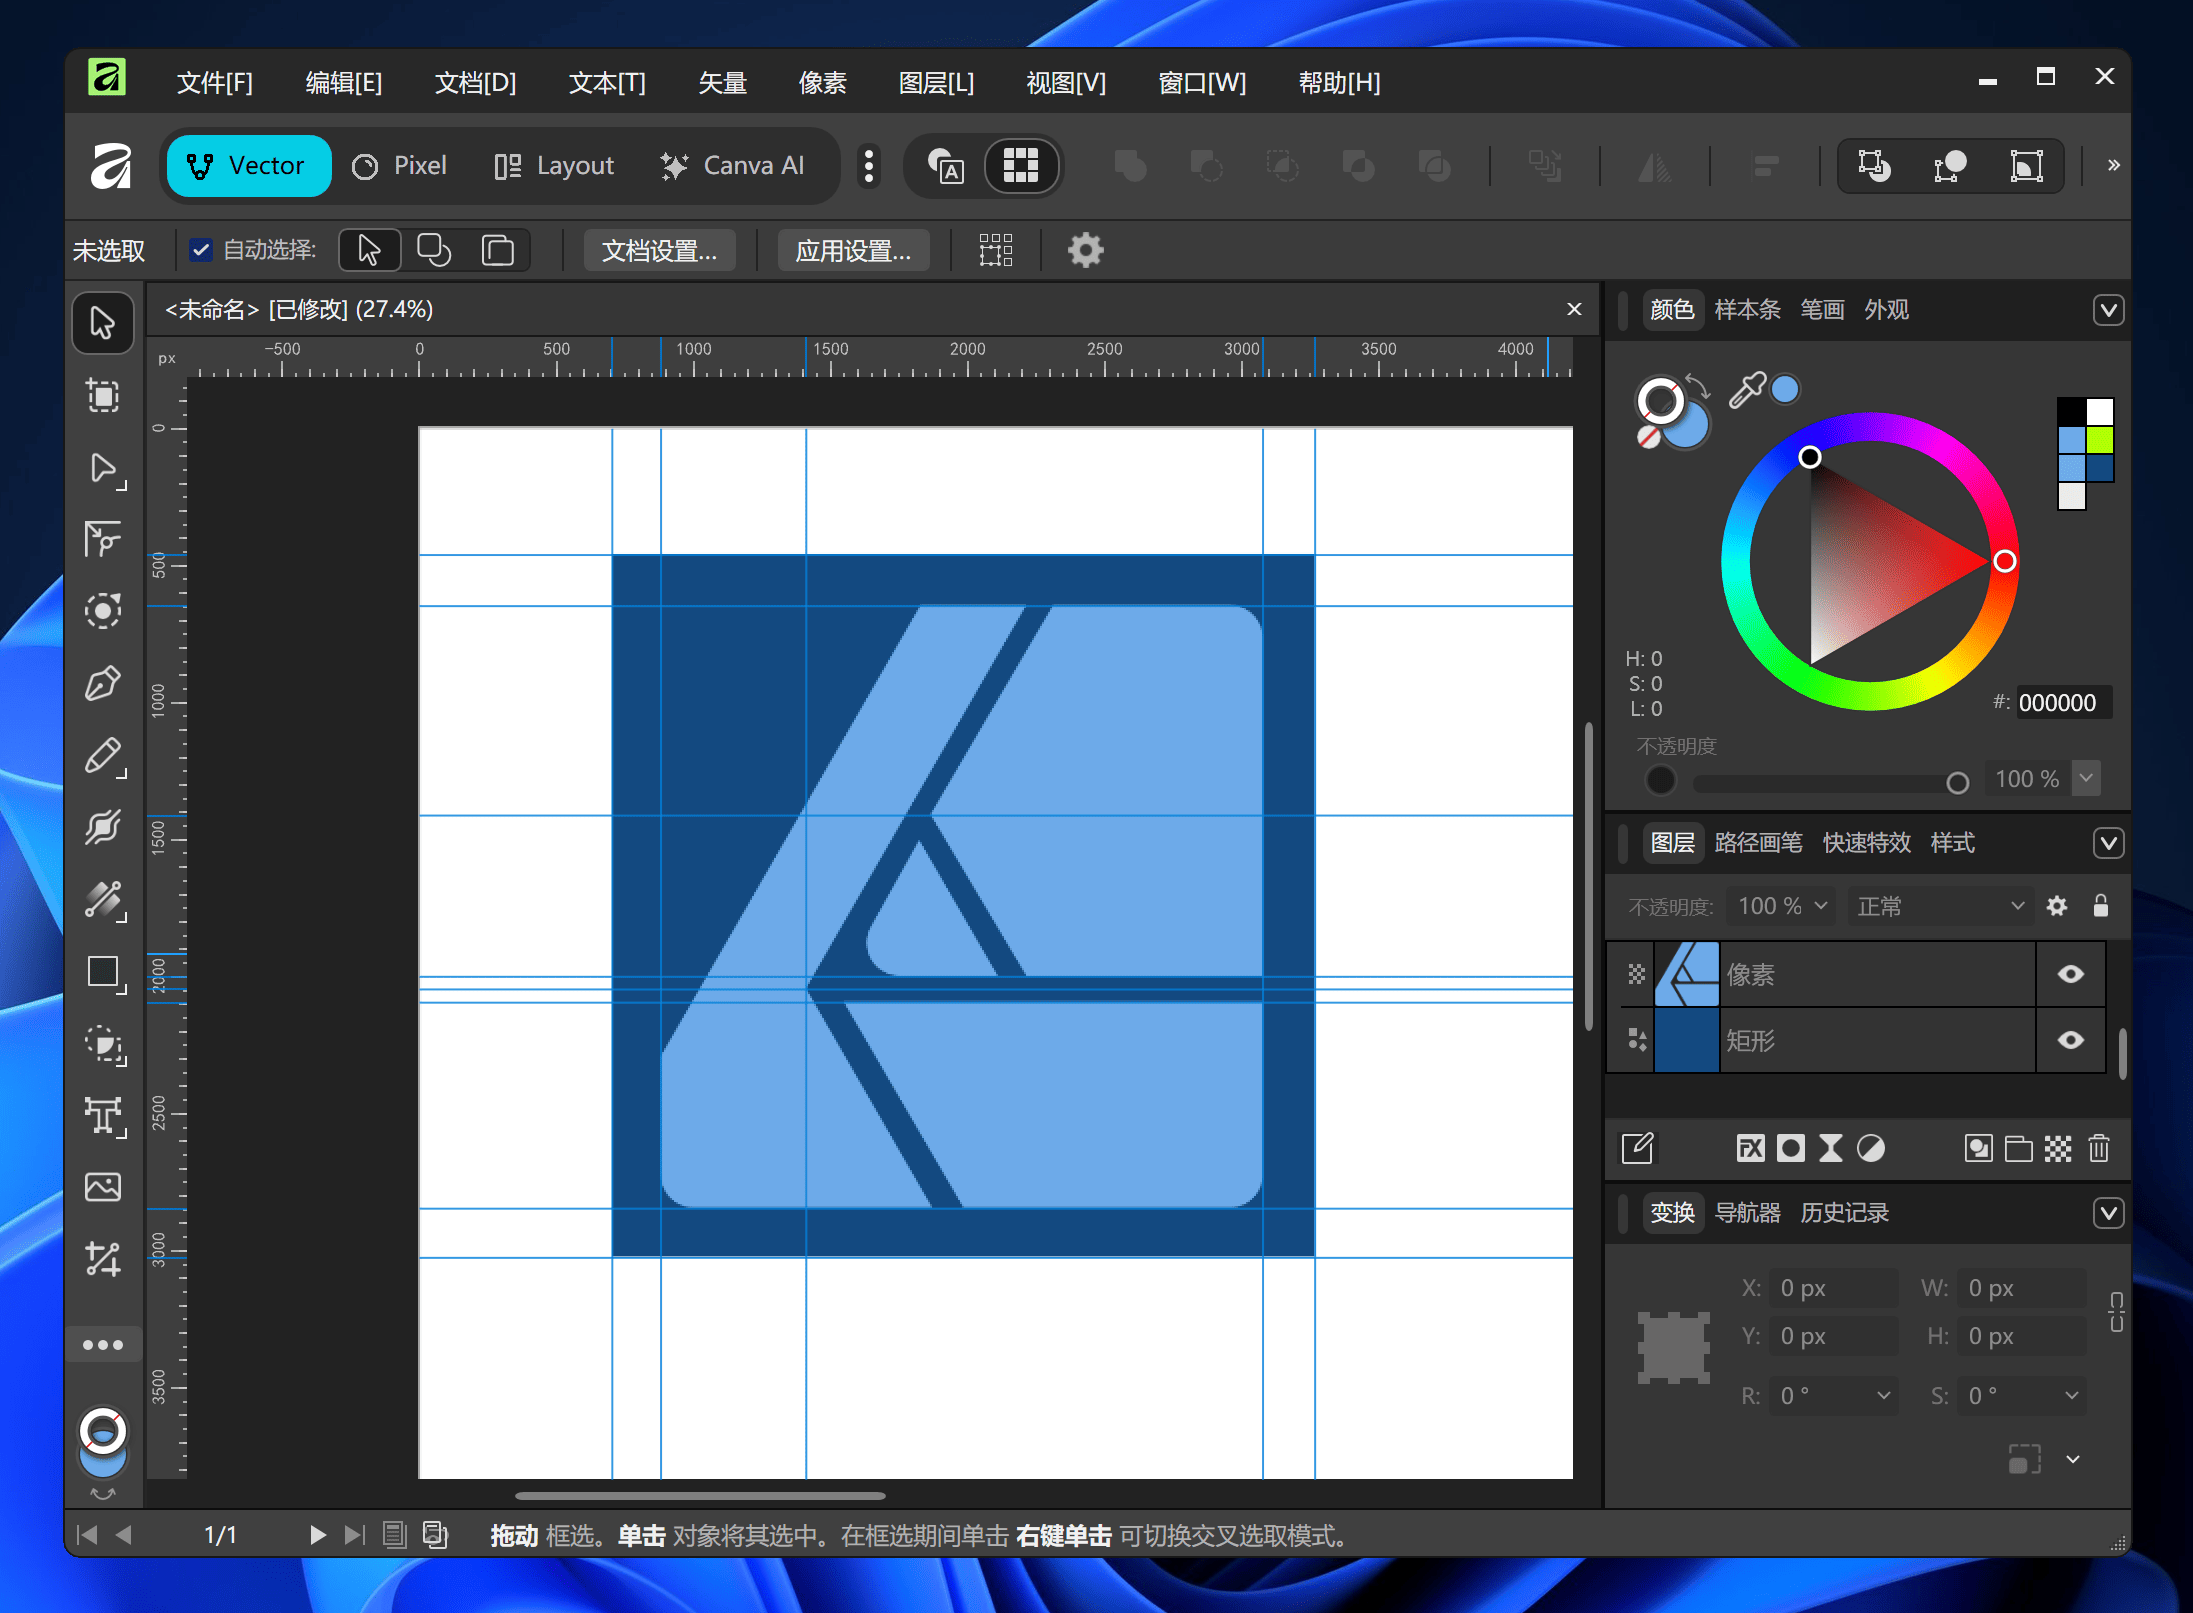
Task: Expand the rotation R value dropdown
Action: click(1883, 1395)
